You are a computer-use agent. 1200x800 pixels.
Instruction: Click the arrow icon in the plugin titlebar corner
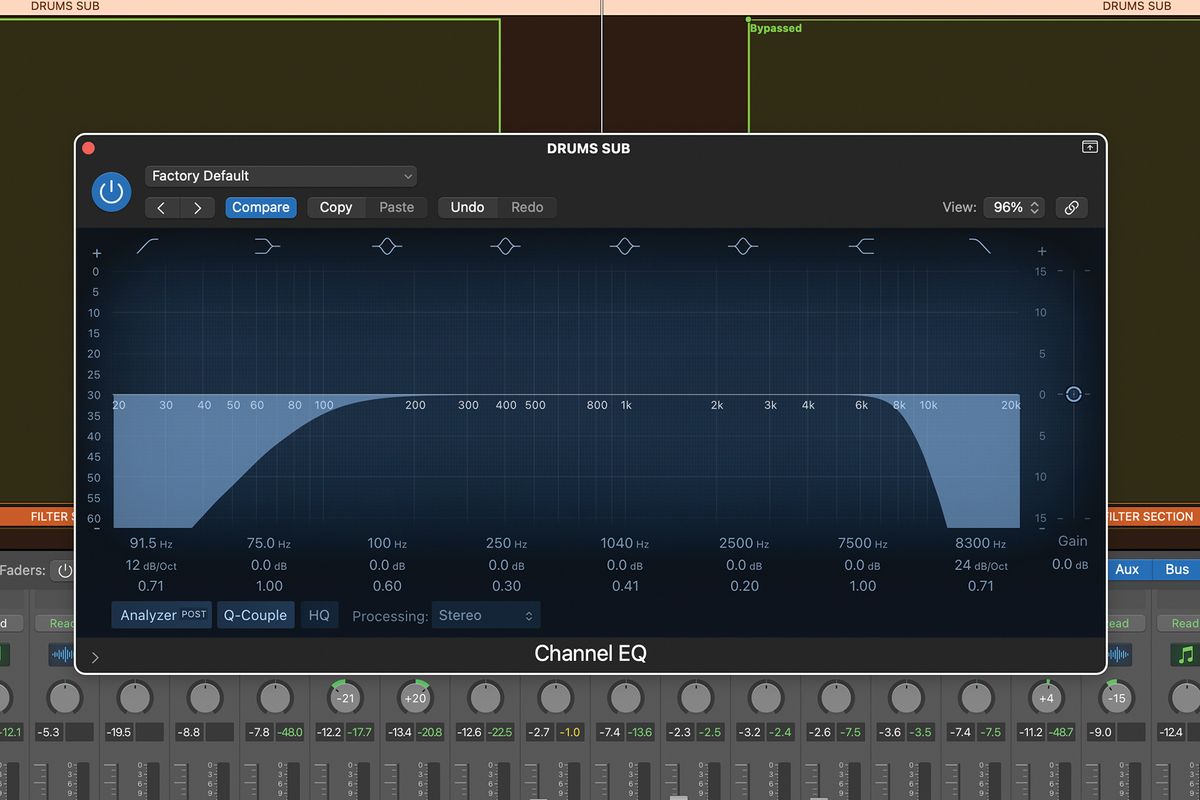[x=1089, y=146]
